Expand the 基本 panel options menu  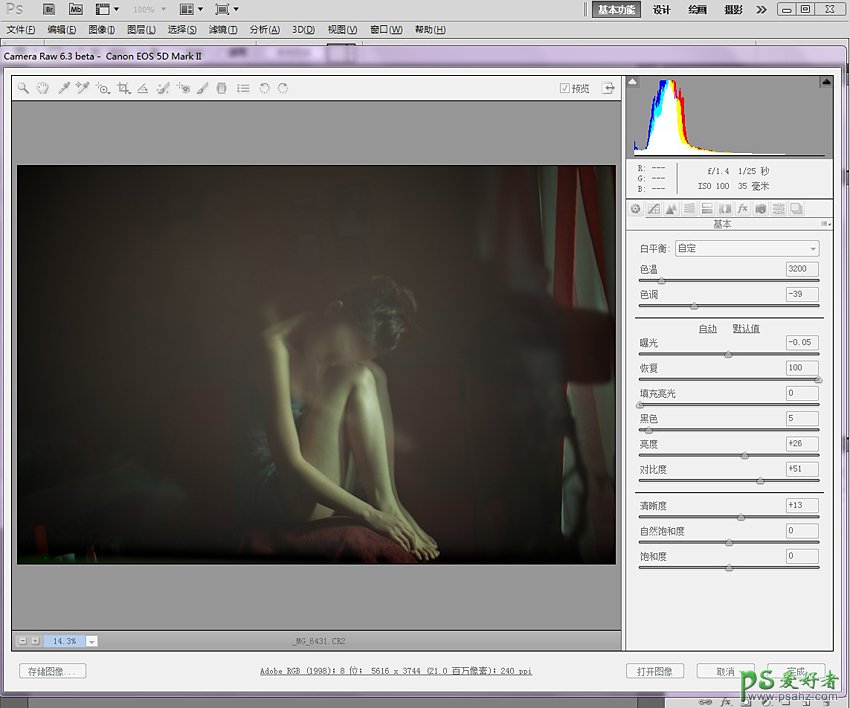825,224
